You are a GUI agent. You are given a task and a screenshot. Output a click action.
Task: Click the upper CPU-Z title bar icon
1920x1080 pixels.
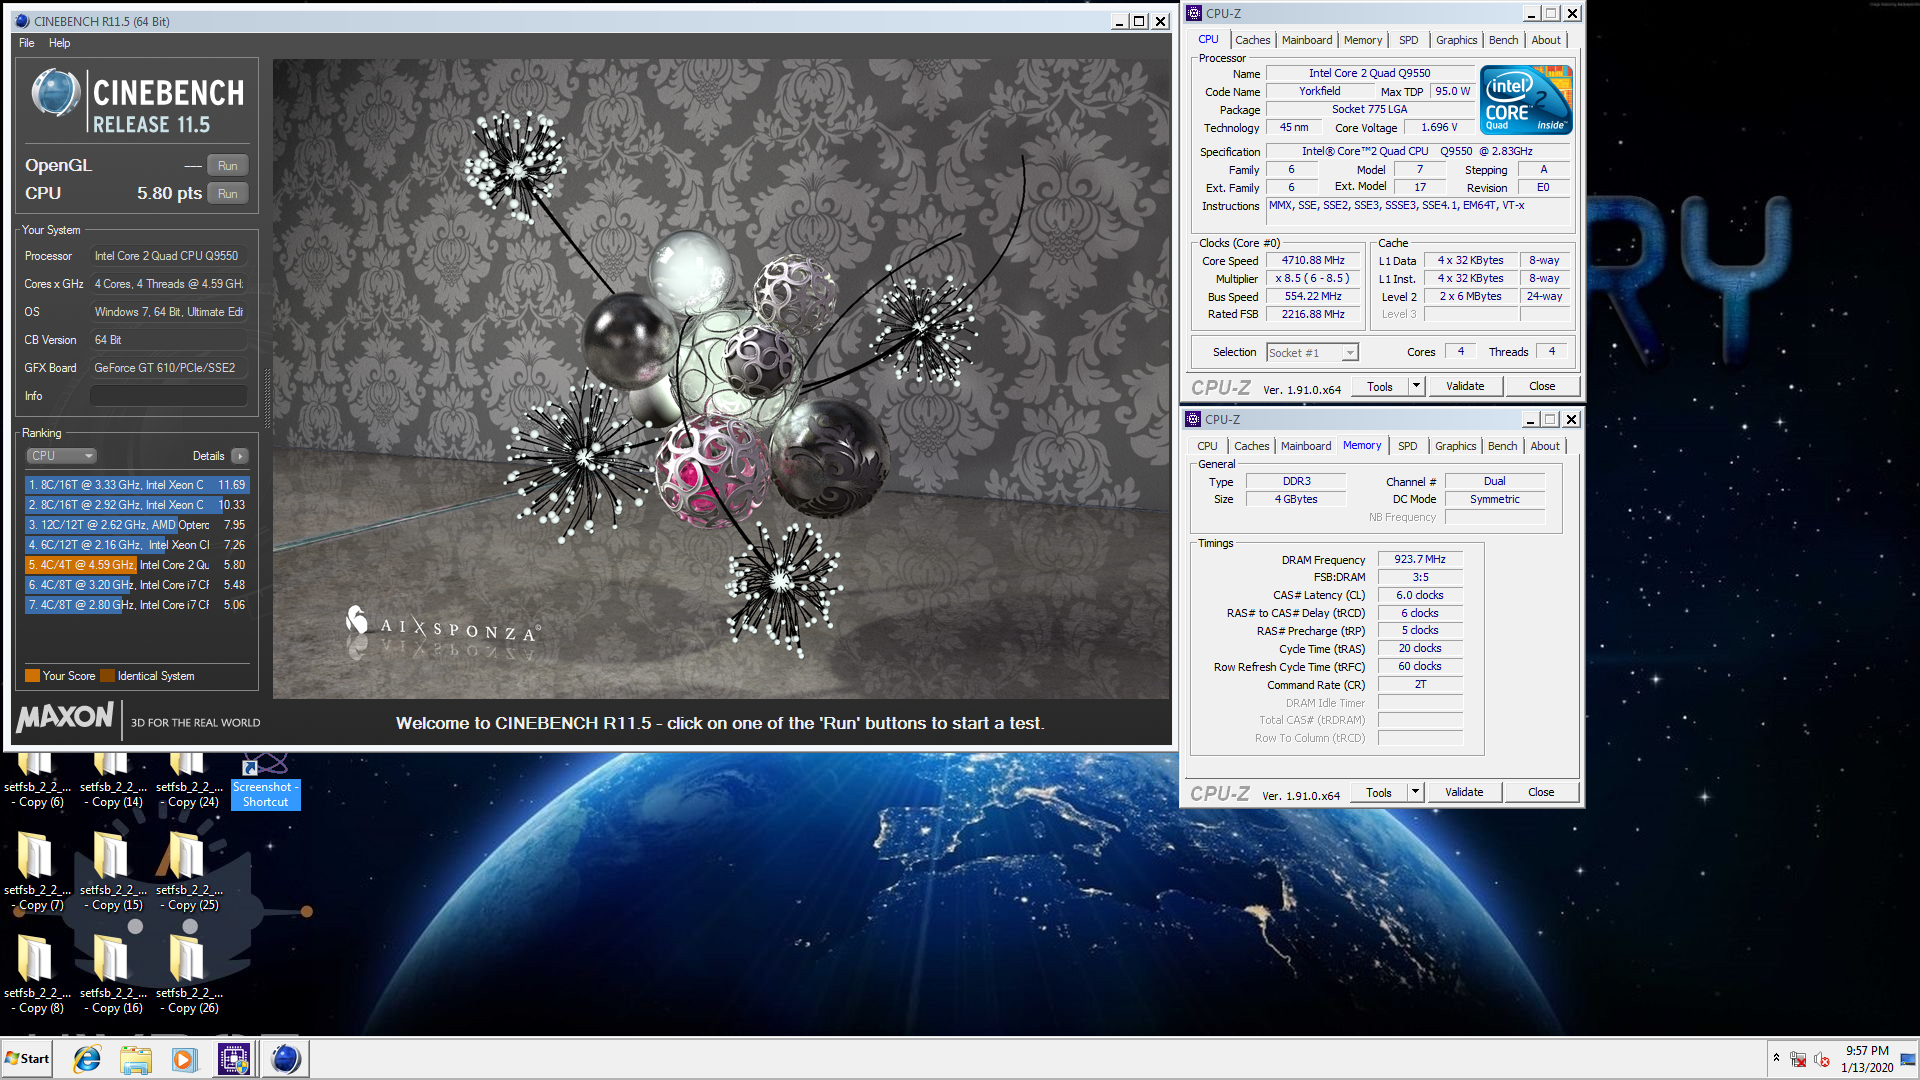(1194, 13)
